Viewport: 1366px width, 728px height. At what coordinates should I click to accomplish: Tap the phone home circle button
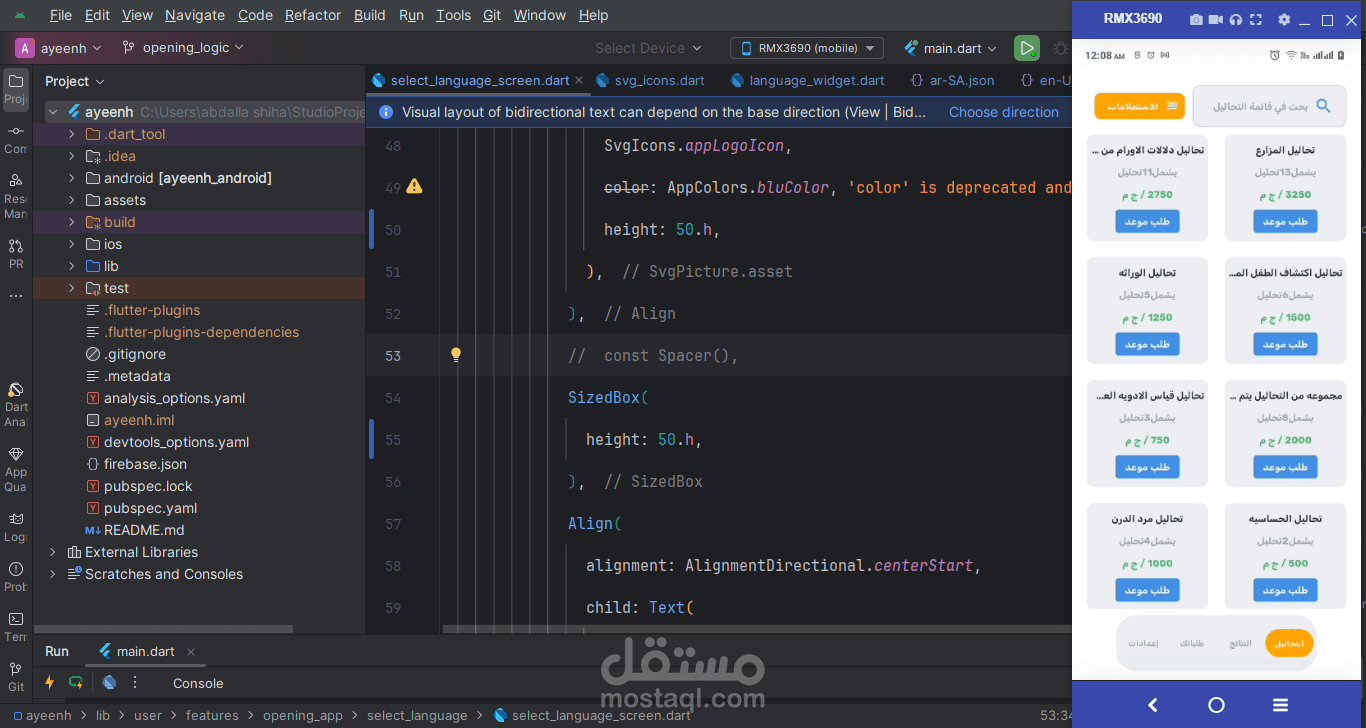point(1216,705)
